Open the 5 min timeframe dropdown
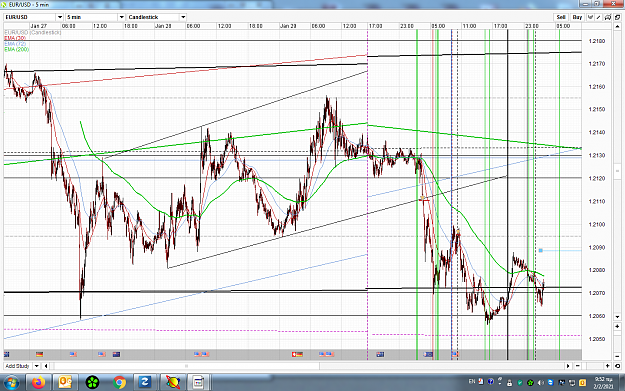 tap(122, 17)
